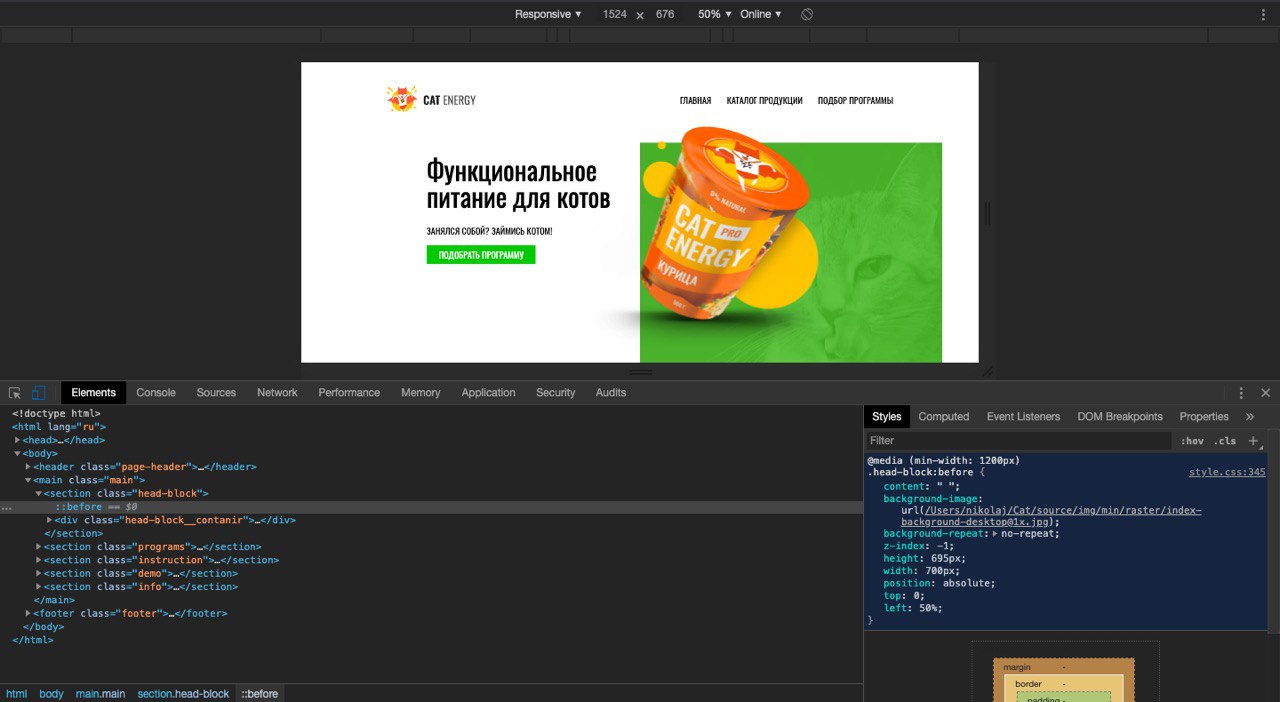1280x702 pixels.
Task: Expand the section demo node
Action: tap(39, 574)
